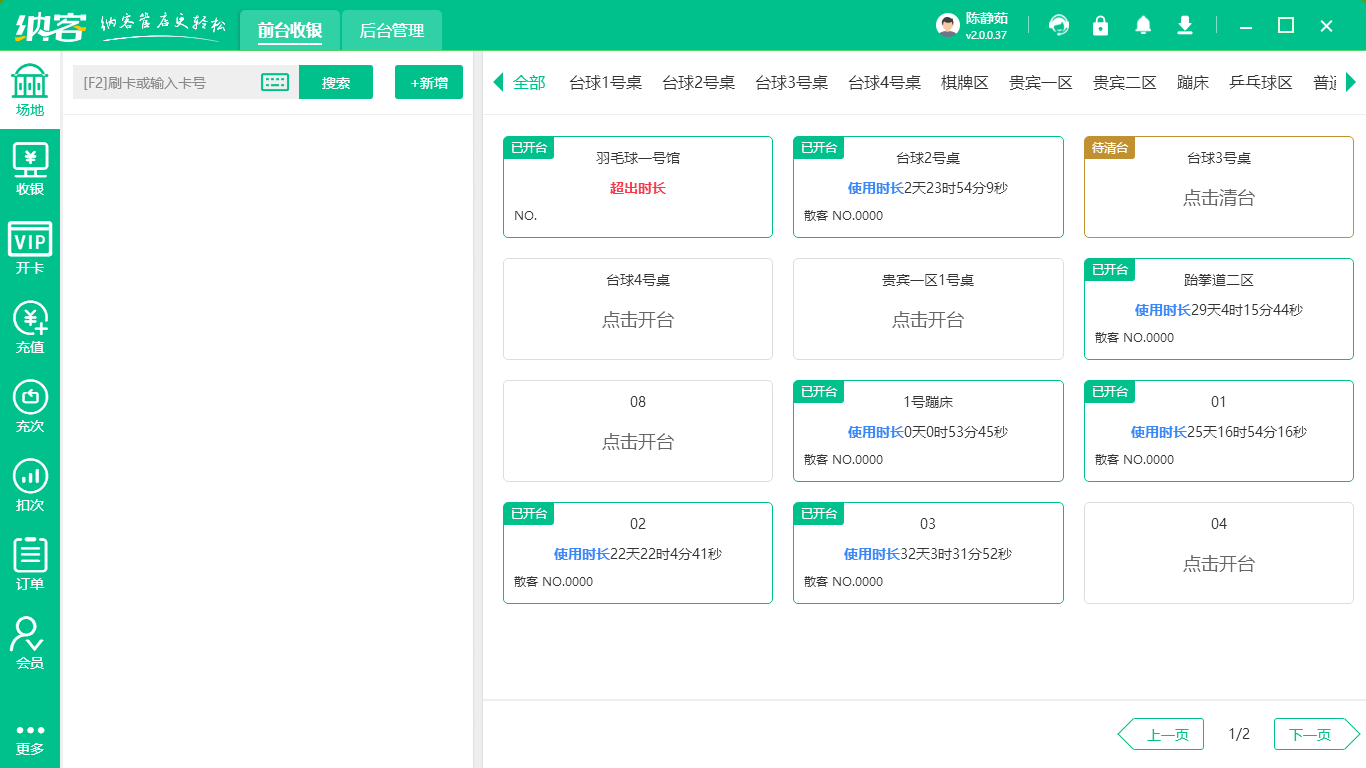Open the notification bell icon
Image resolution: width=1366 pixels, height=768 pixels.
pos(1143,25)
